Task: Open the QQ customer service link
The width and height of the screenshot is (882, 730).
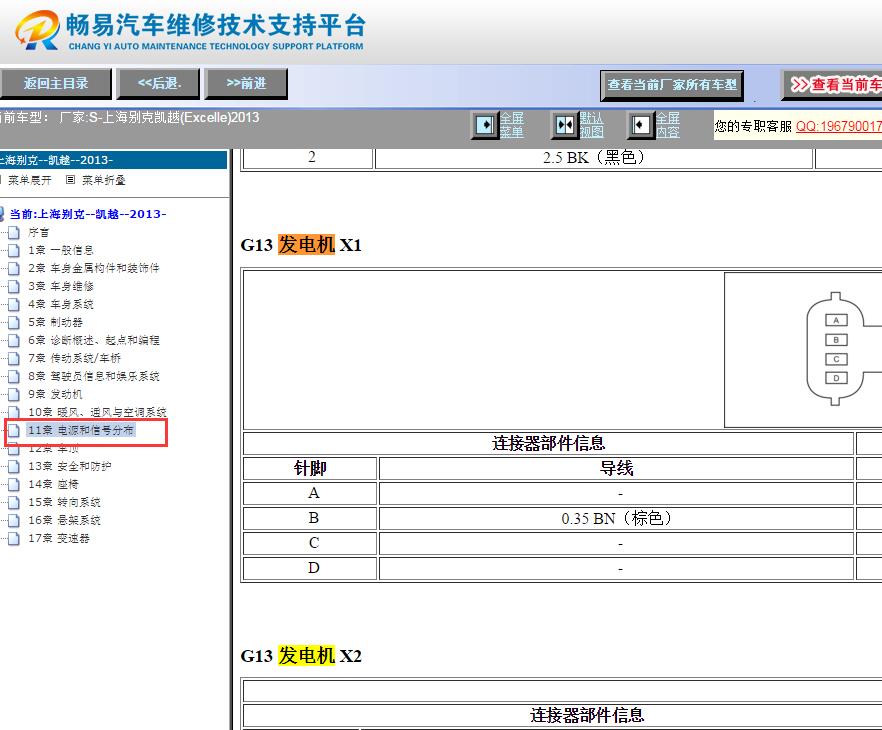Action: click(839, 126)
